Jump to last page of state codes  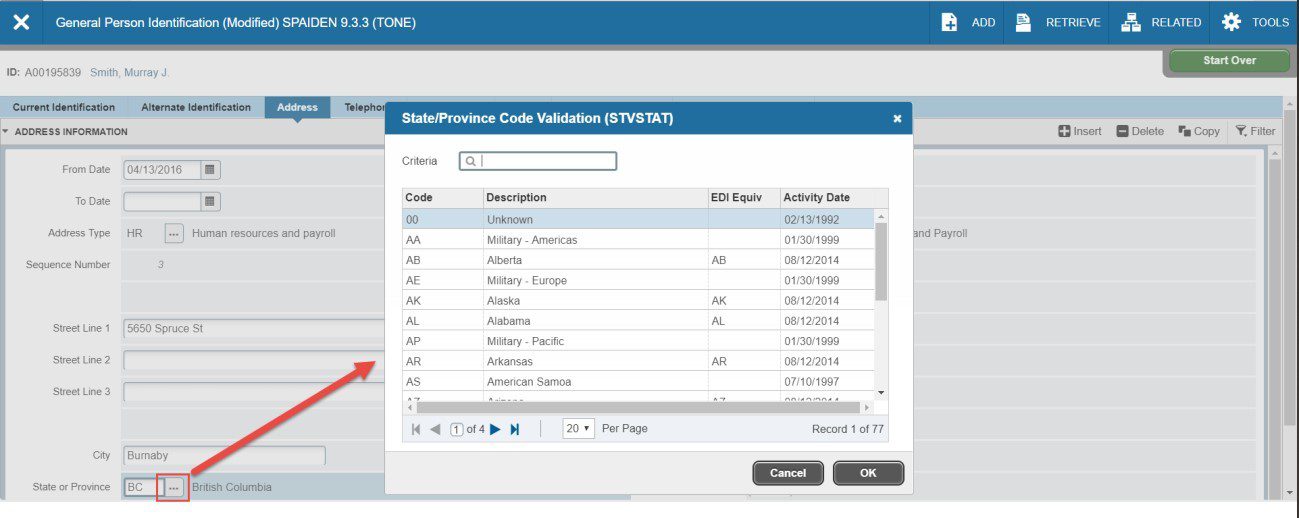pyautogui.click(x=515, y=429)
